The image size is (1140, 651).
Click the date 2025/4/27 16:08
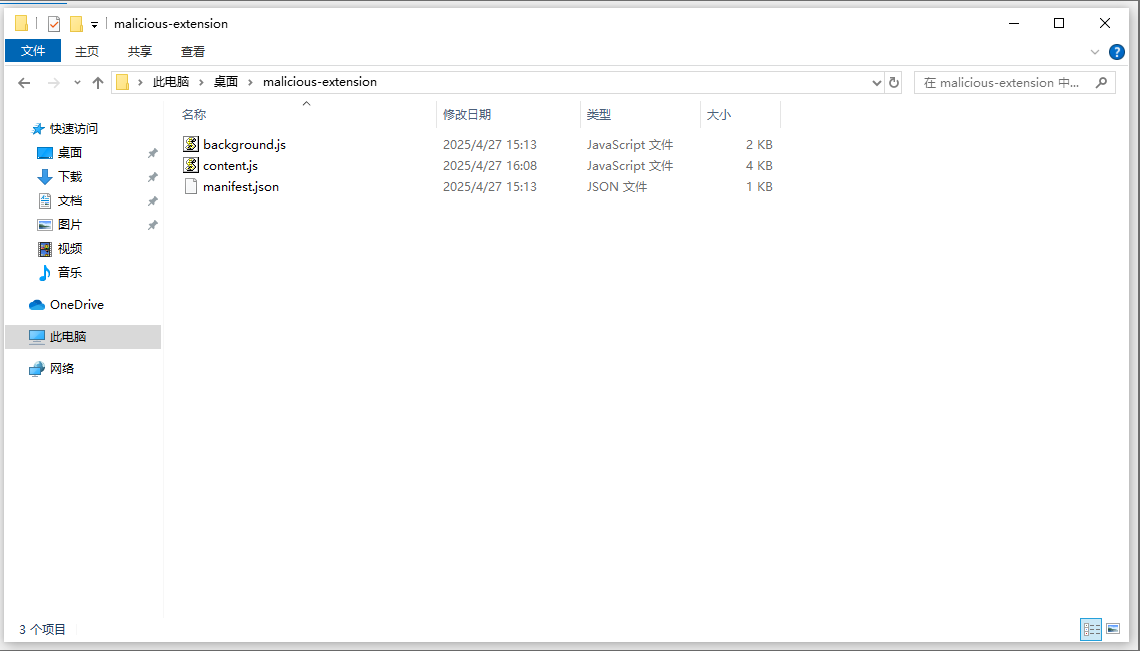point(490,166)
